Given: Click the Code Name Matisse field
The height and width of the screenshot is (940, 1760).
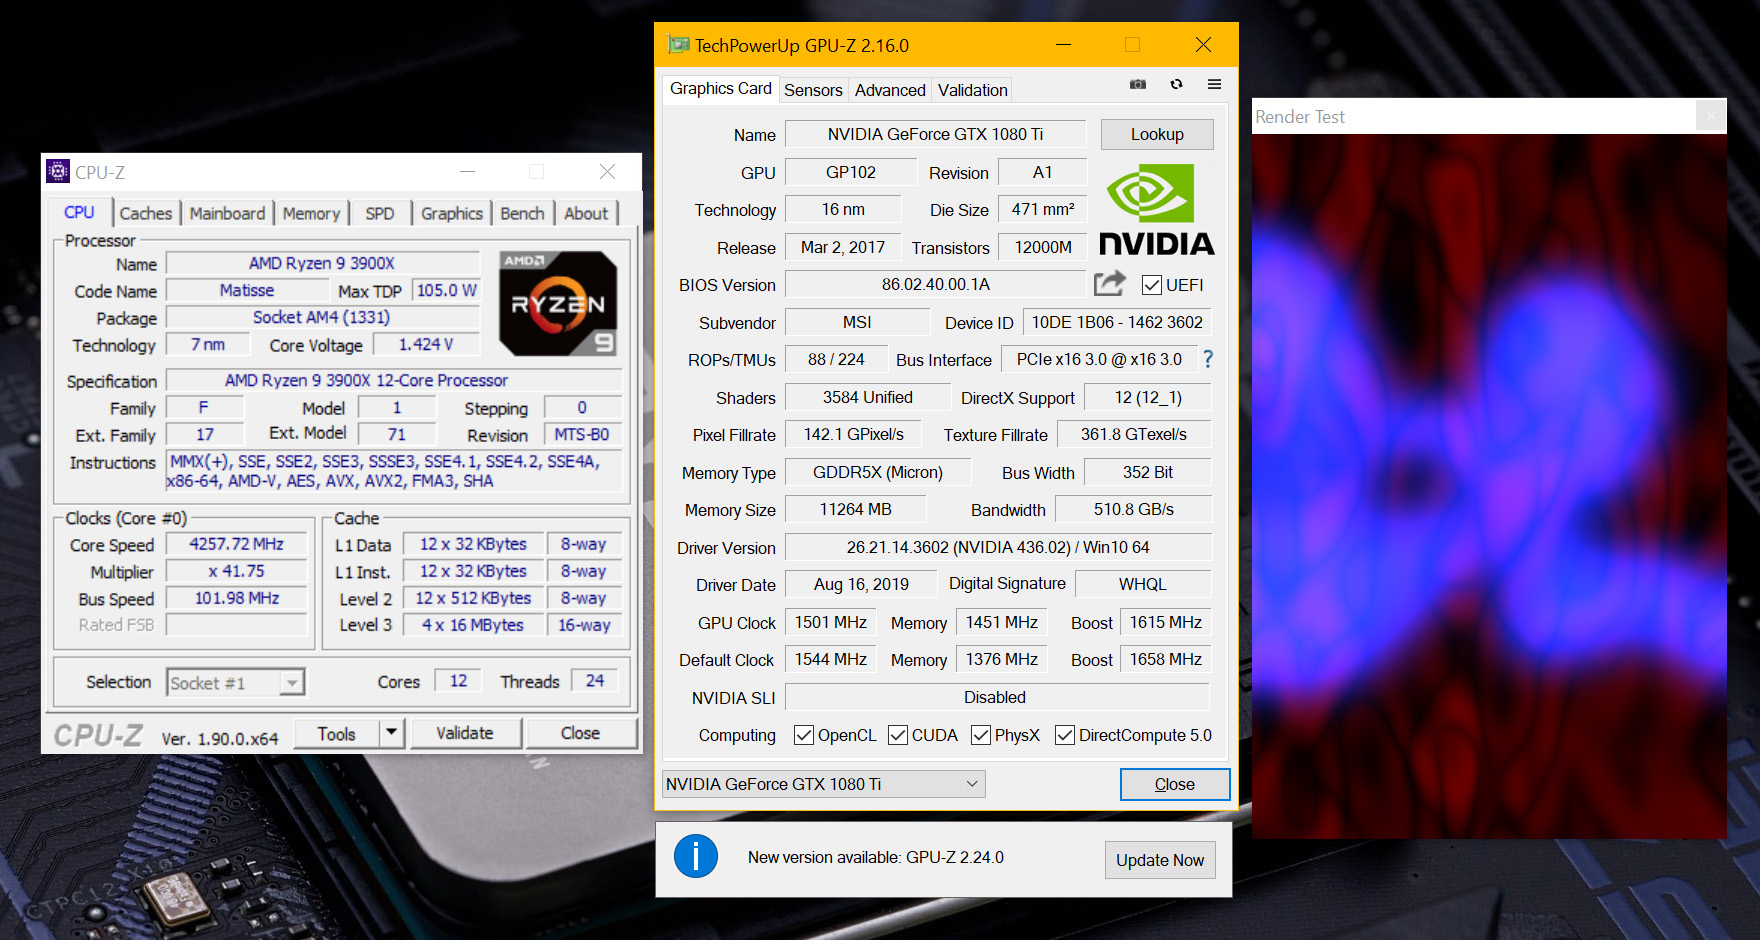Looking at the screenshot, I should pyautogui.click(x=247, y=290).
